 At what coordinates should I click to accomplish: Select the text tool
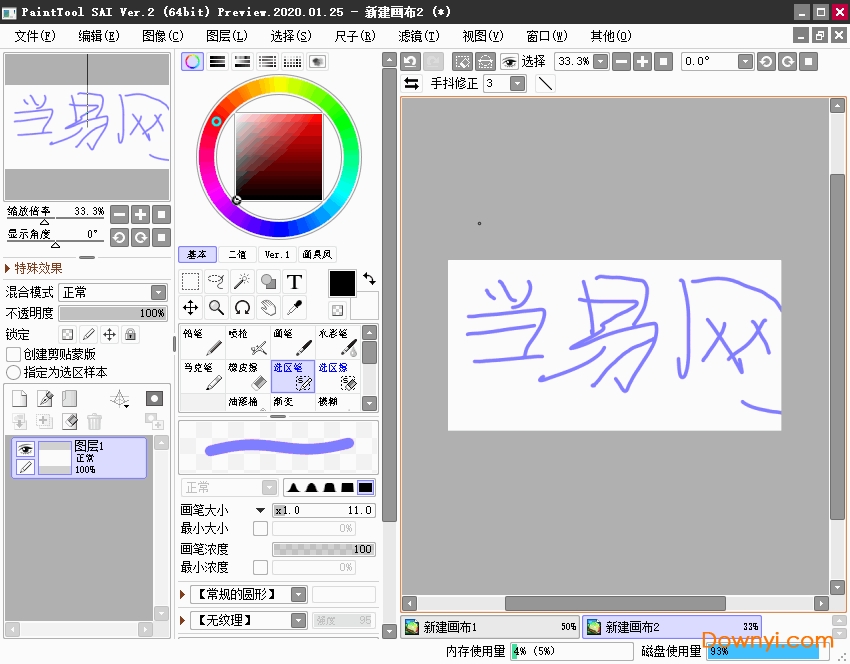tap(294, 282)
